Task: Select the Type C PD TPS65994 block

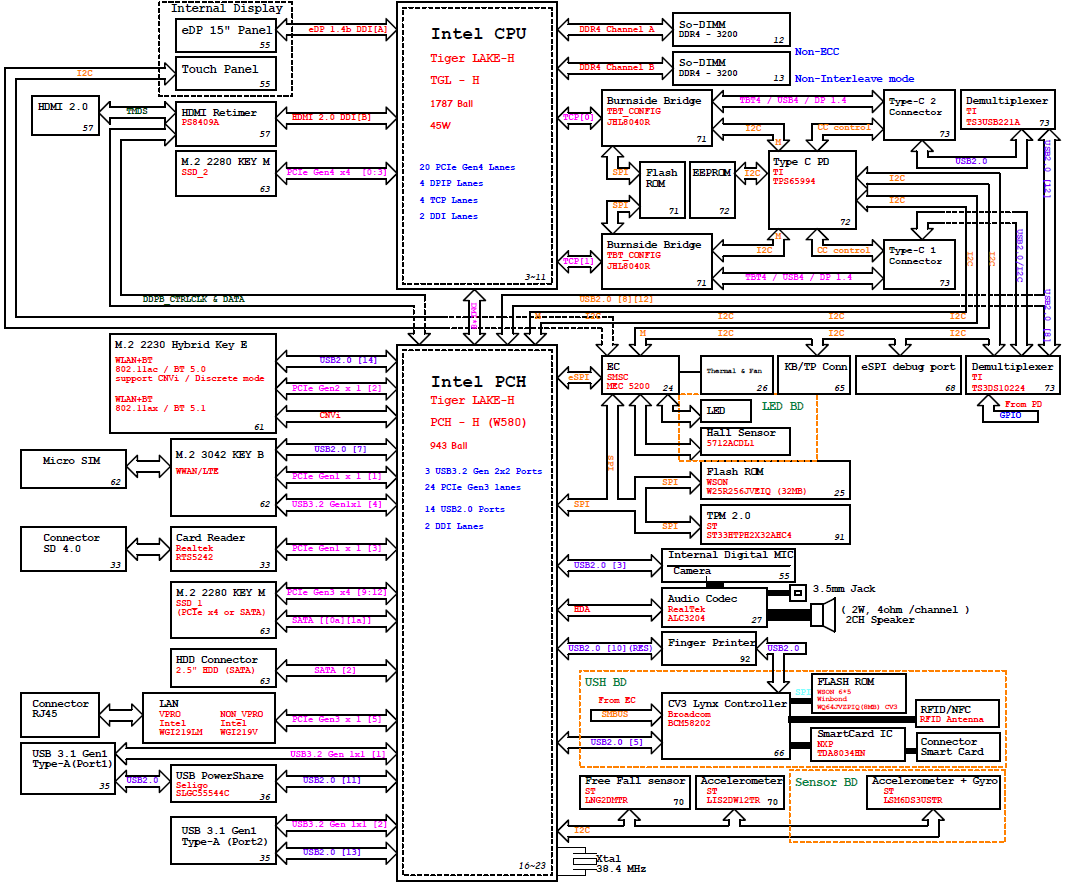Action: [x=812, y=190]
